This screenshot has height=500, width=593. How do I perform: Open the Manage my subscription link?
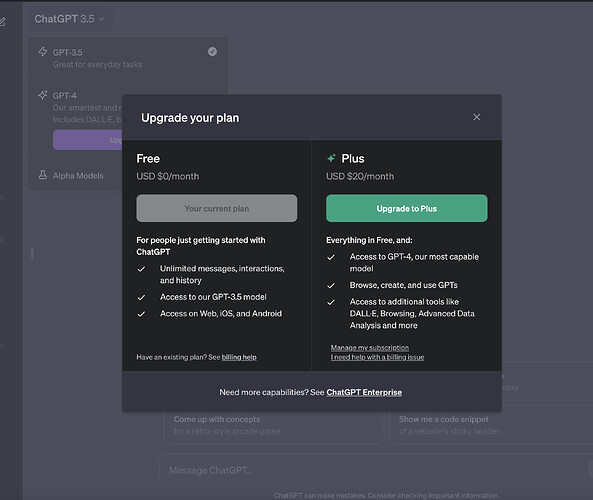pyautogui.click(x=370, y=348)
